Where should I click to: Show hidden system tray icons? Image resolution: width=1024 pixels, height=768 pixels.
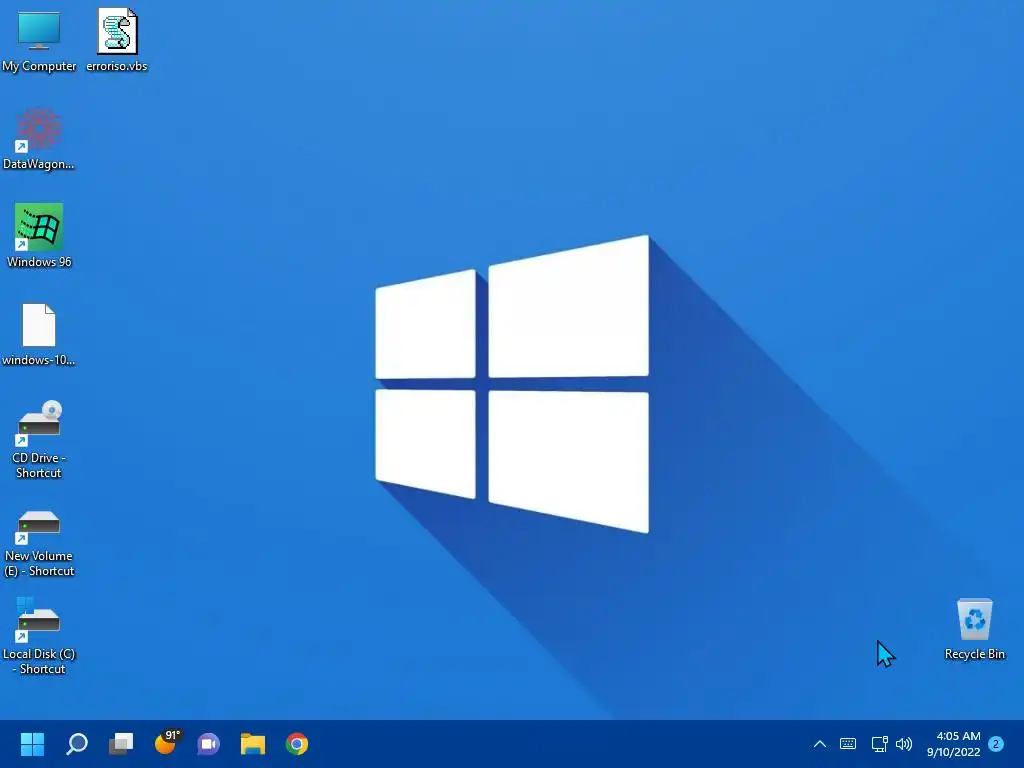click(x=820, y=744)
